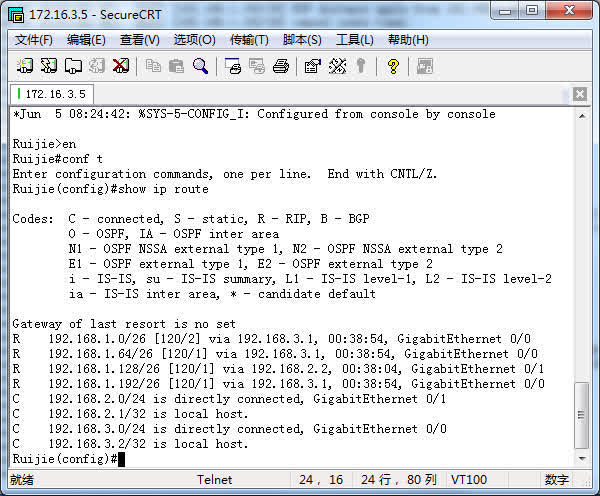Open Find using the magnifying glass icon

[x=201, y=66]
